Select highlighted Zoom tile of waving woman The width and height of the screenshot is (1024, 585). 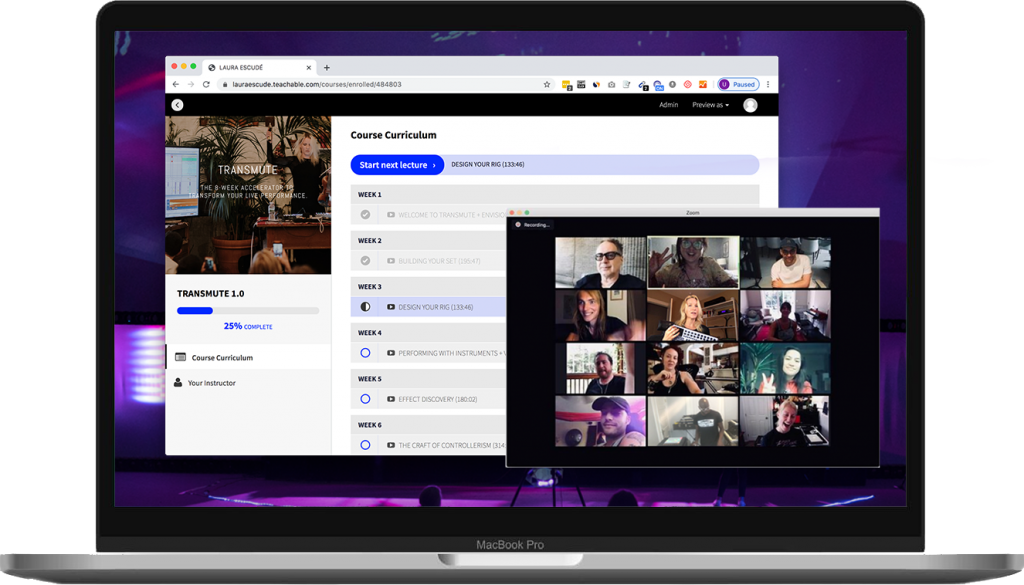693,262
